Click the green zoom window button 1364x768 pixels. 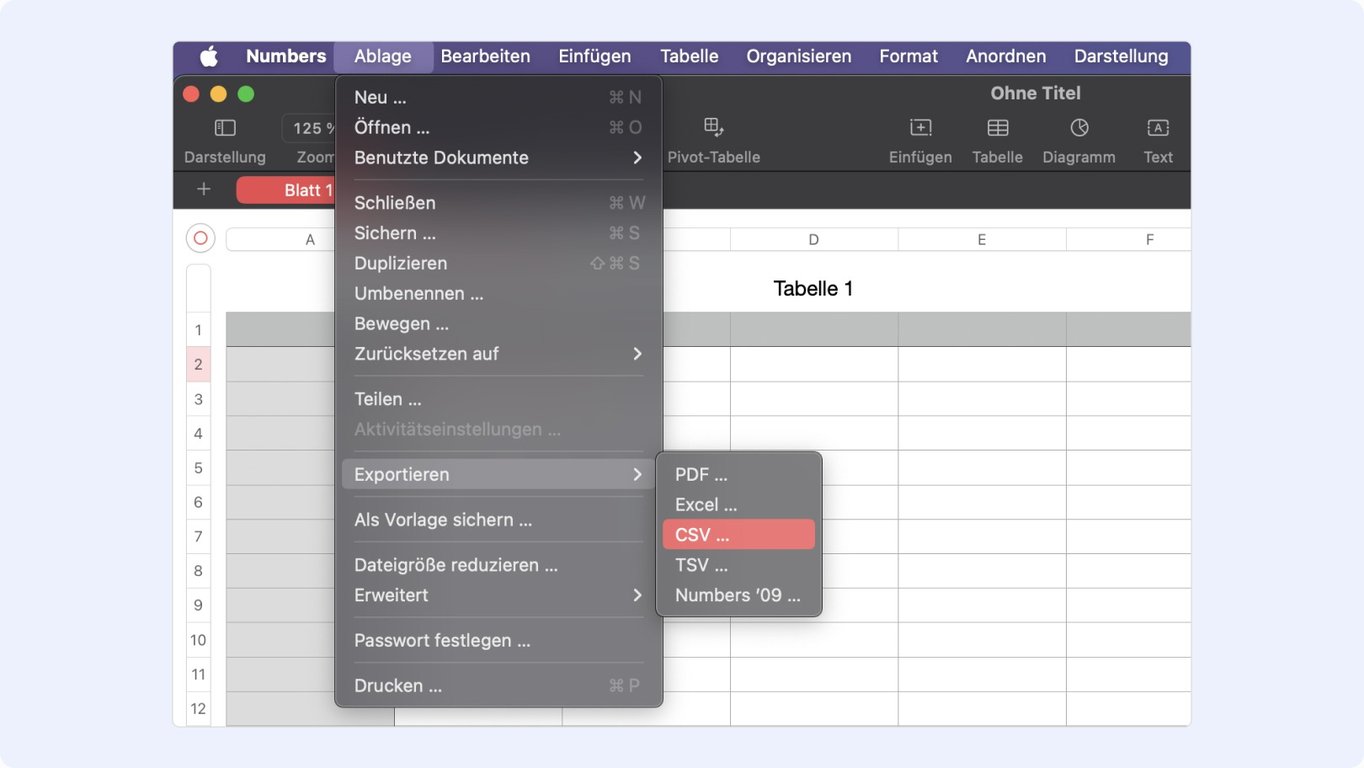point(246,94)
